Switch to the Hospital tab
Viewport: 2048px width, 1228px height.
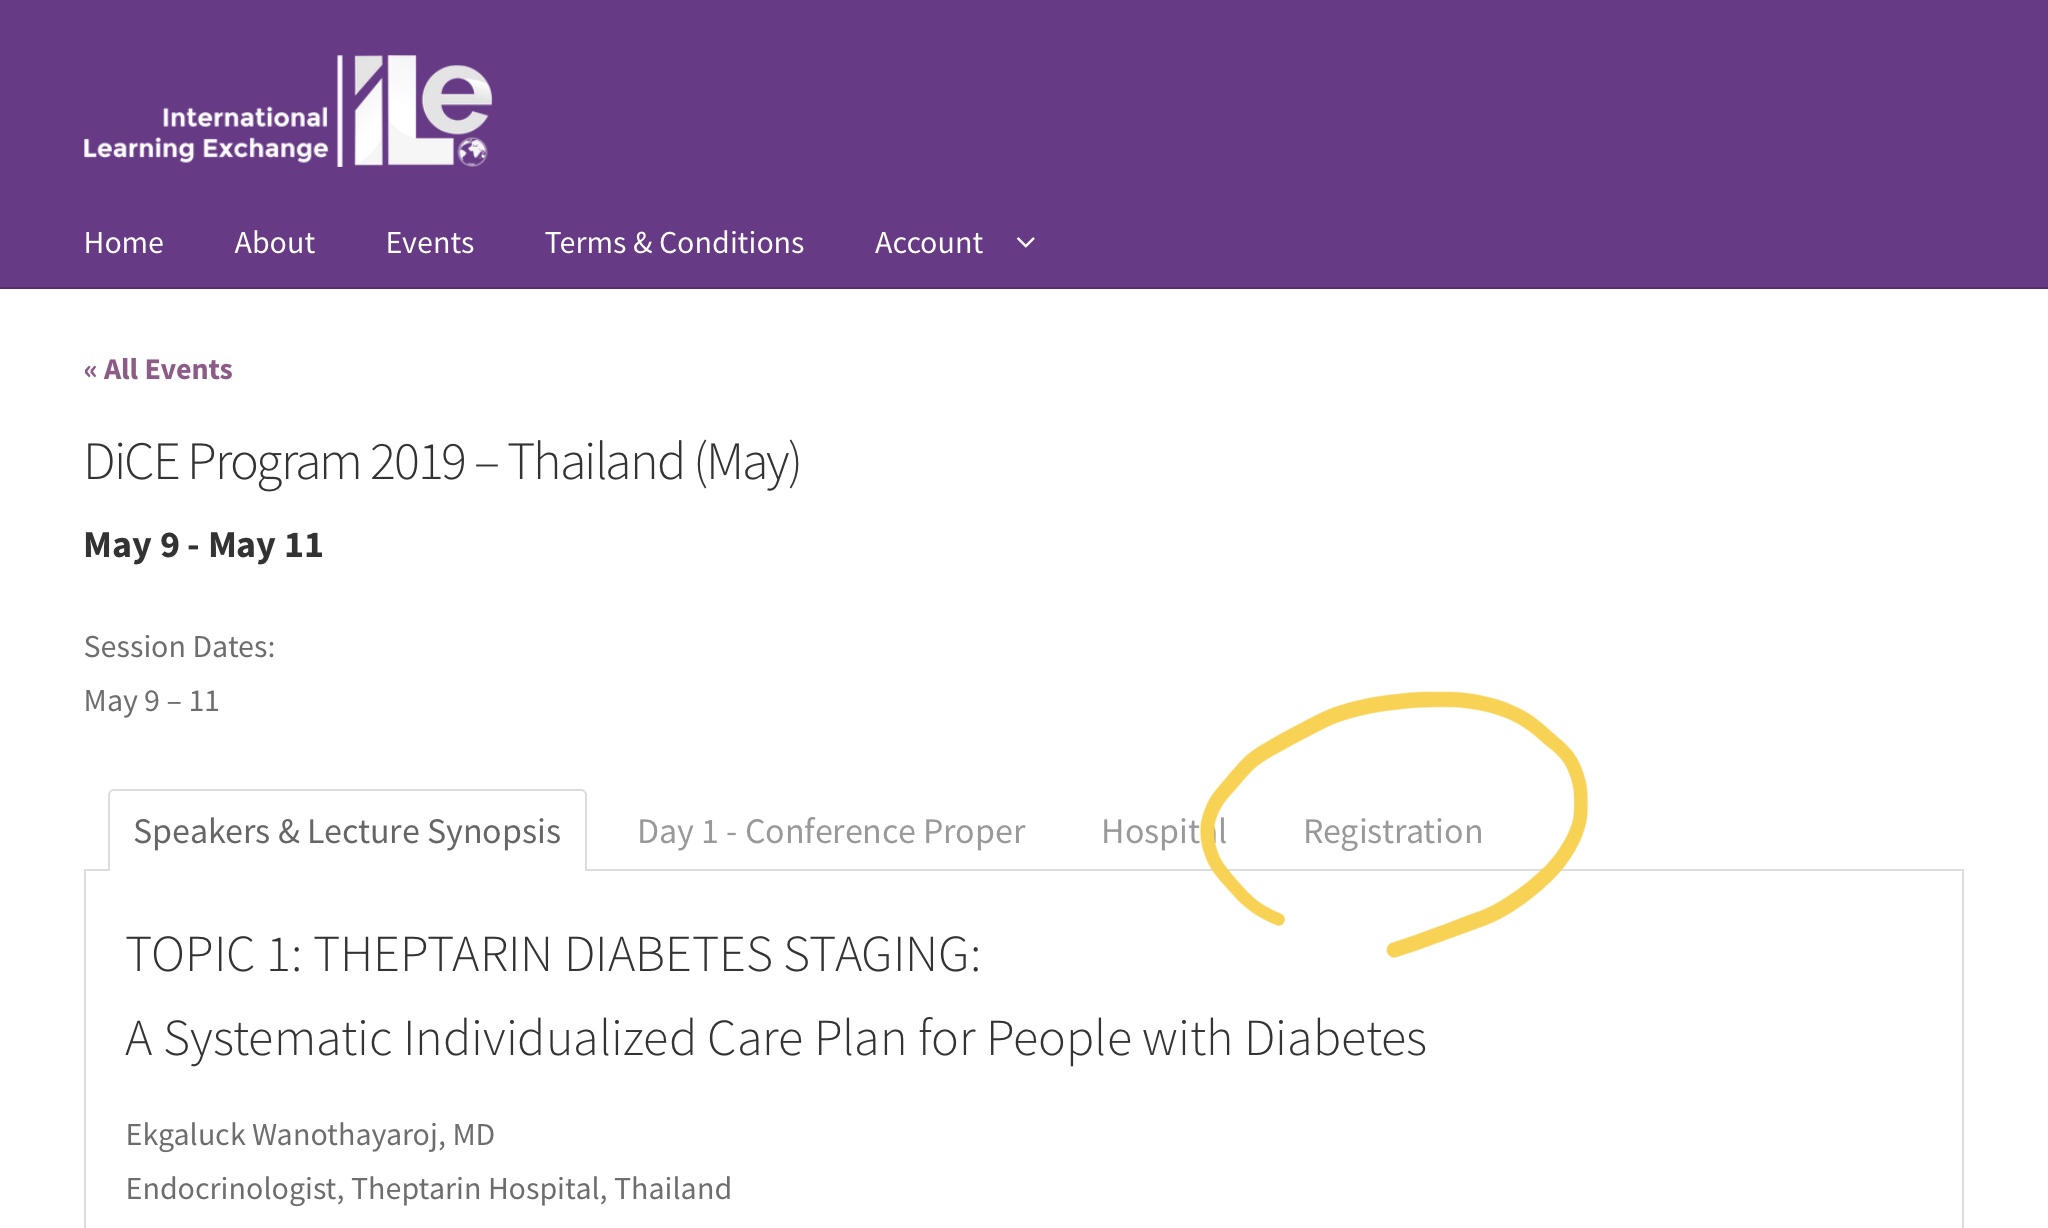[1164, 832]
